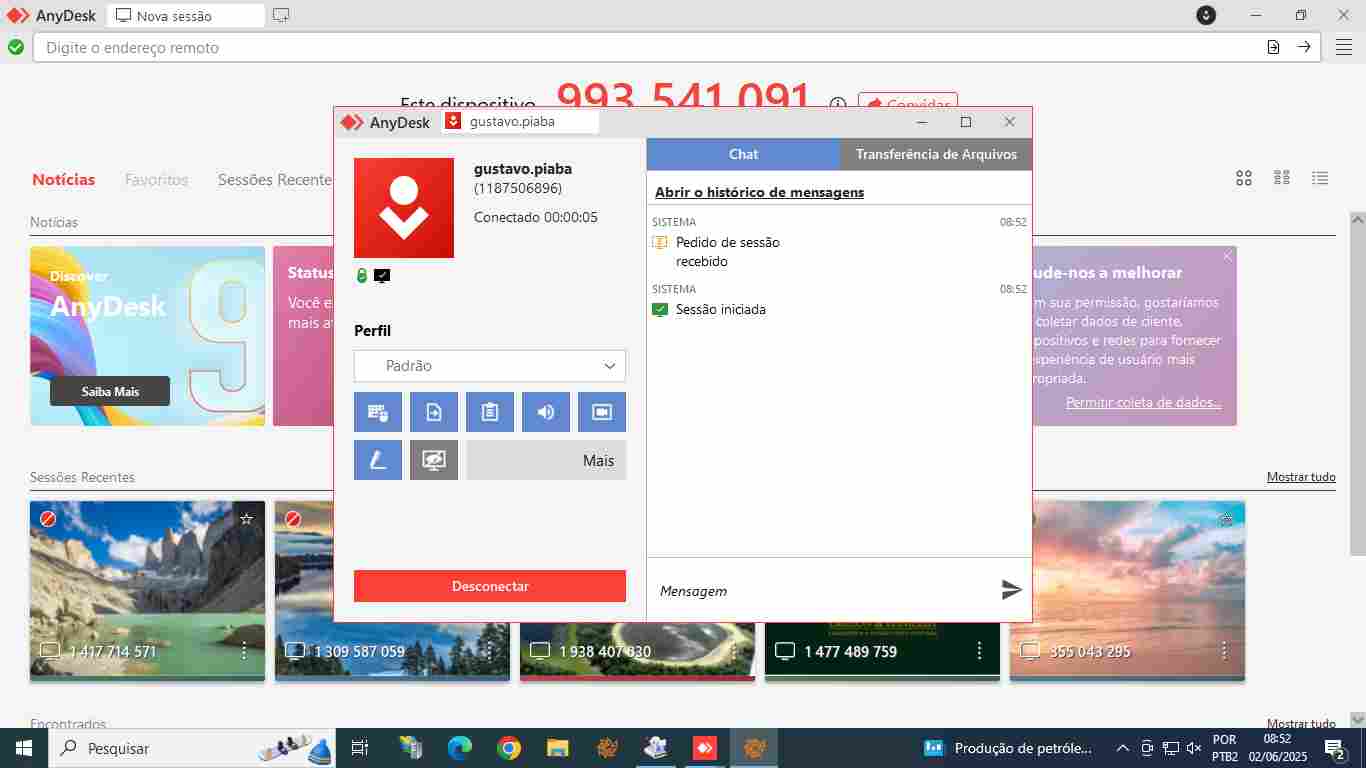Open the AnyDesk hamburger main menu
Screen dimensions: 1366x768
click(1343, 47)
